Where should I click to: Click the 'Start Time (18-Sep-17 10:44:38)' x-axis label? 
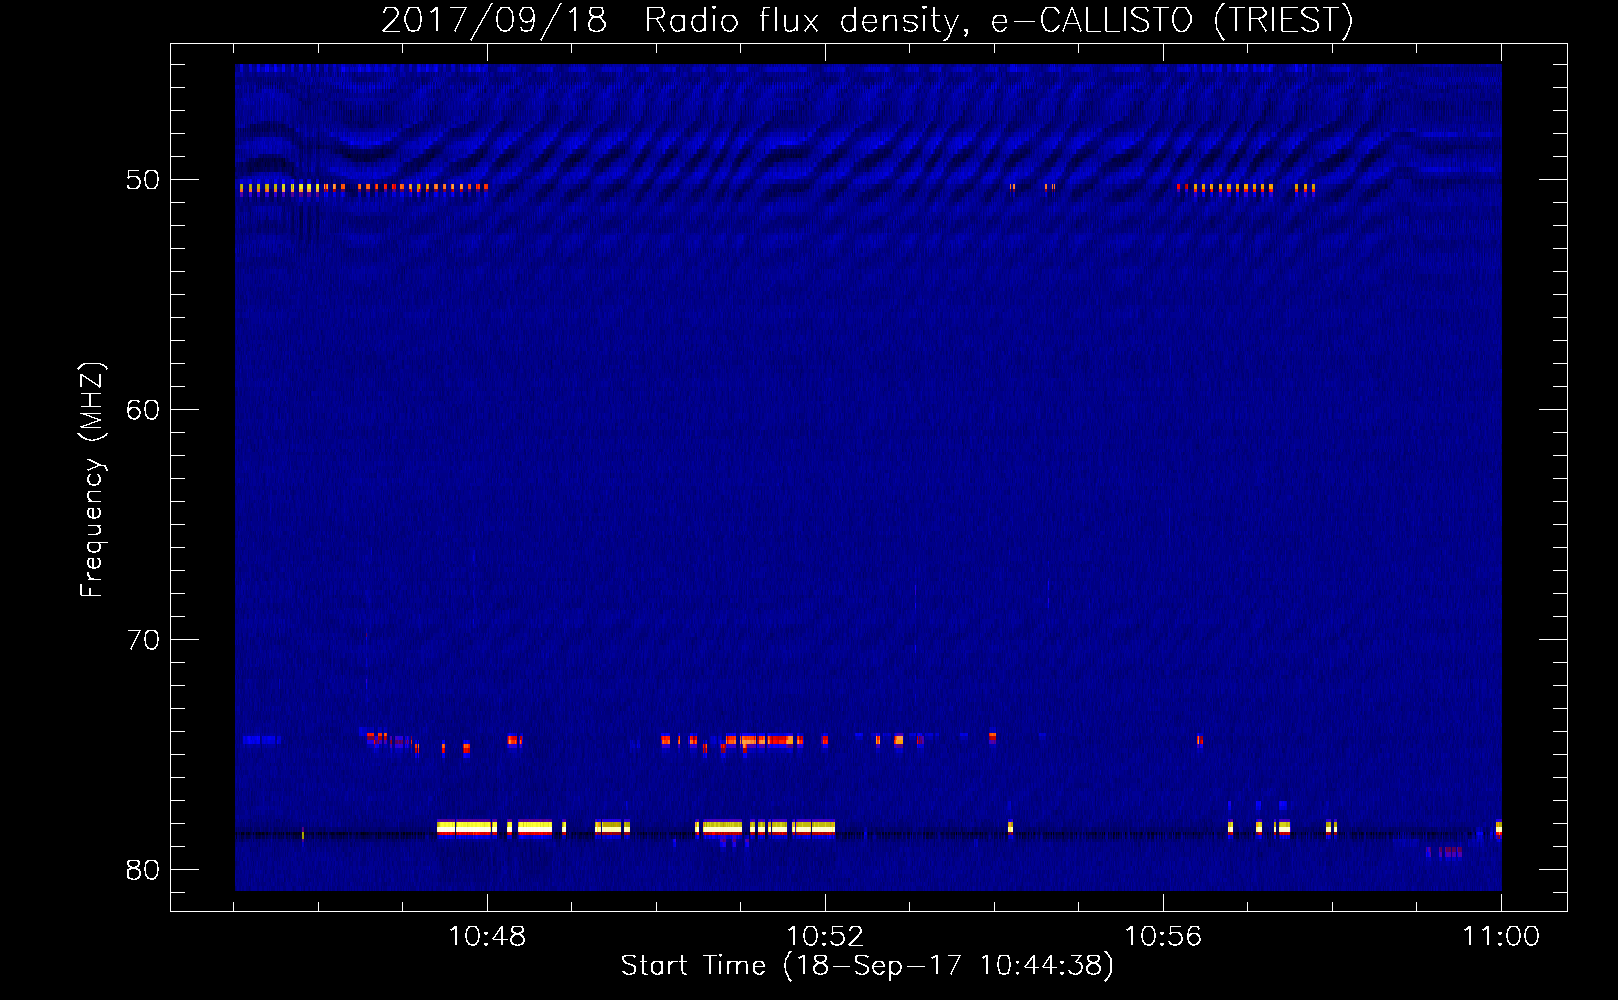coord(867,966)
